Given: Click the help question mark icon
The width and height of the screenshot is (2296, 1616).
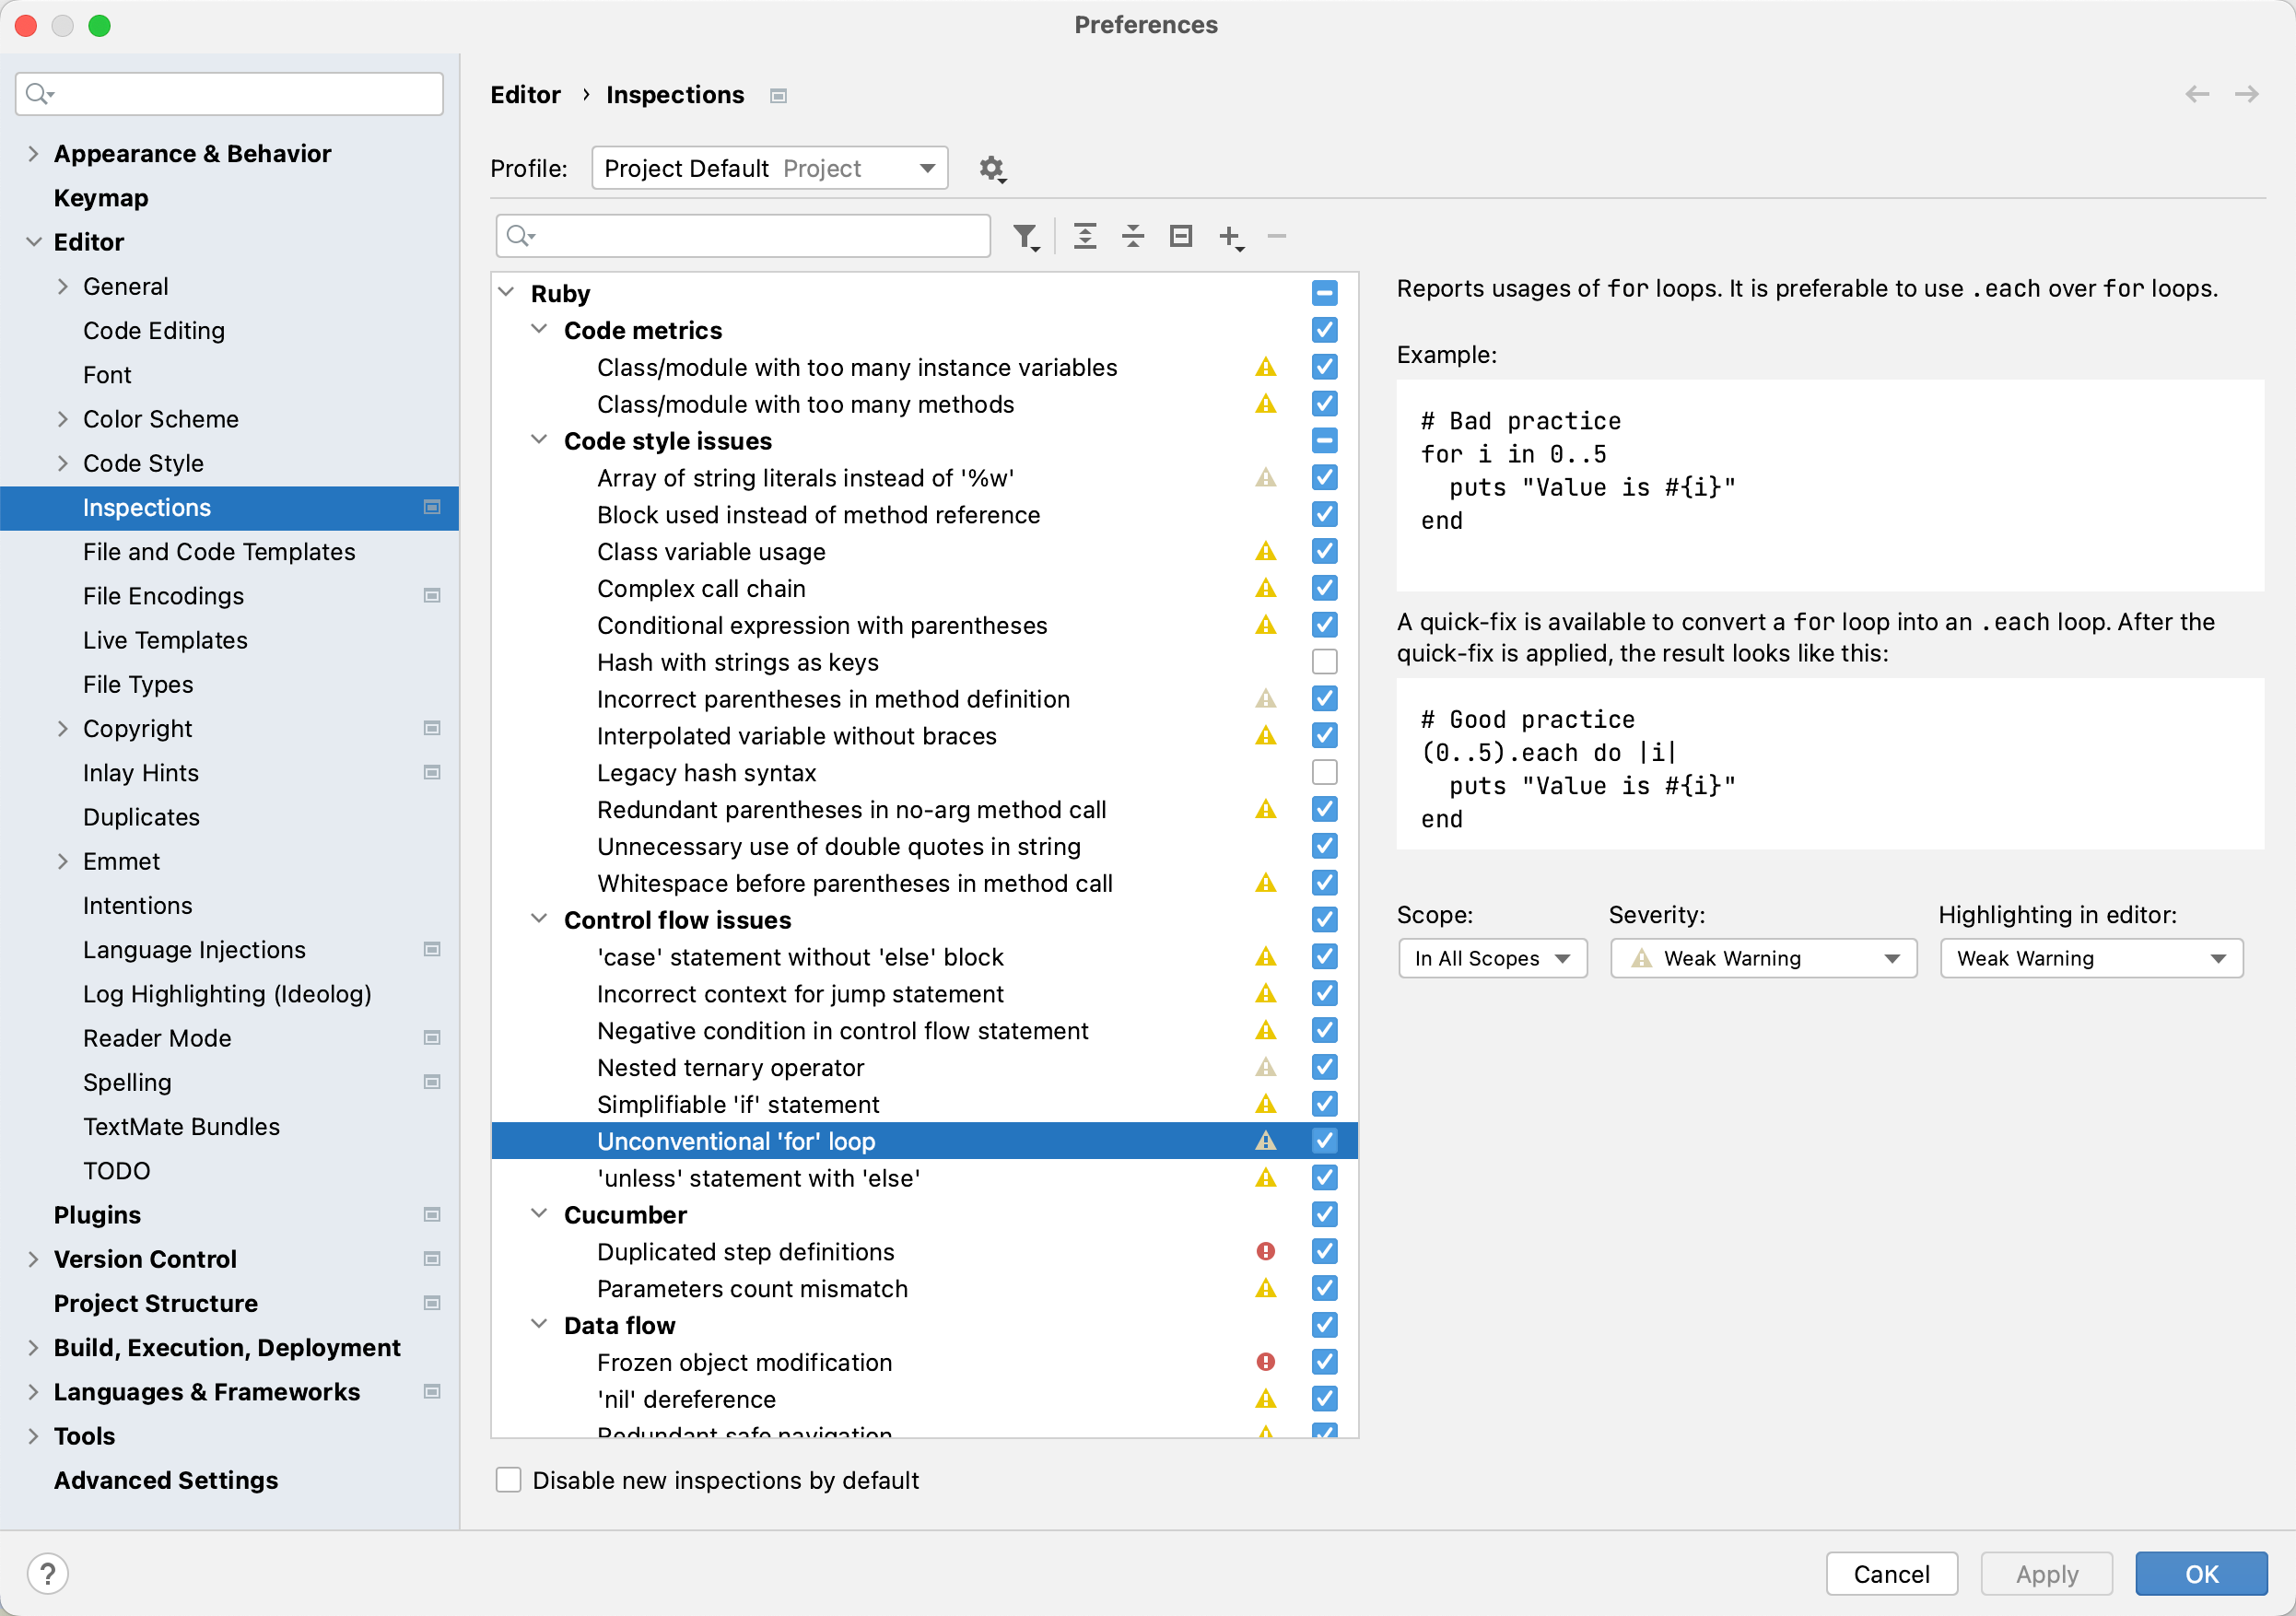Looking at the screenshot, I should click(x=48, y=1572).
